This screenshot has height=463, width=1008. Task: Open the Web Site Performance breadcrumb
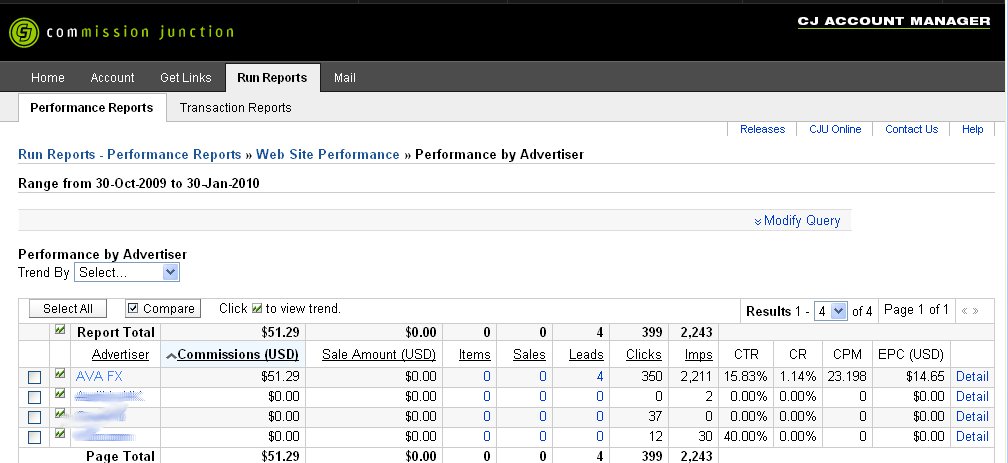coord(328,155)
